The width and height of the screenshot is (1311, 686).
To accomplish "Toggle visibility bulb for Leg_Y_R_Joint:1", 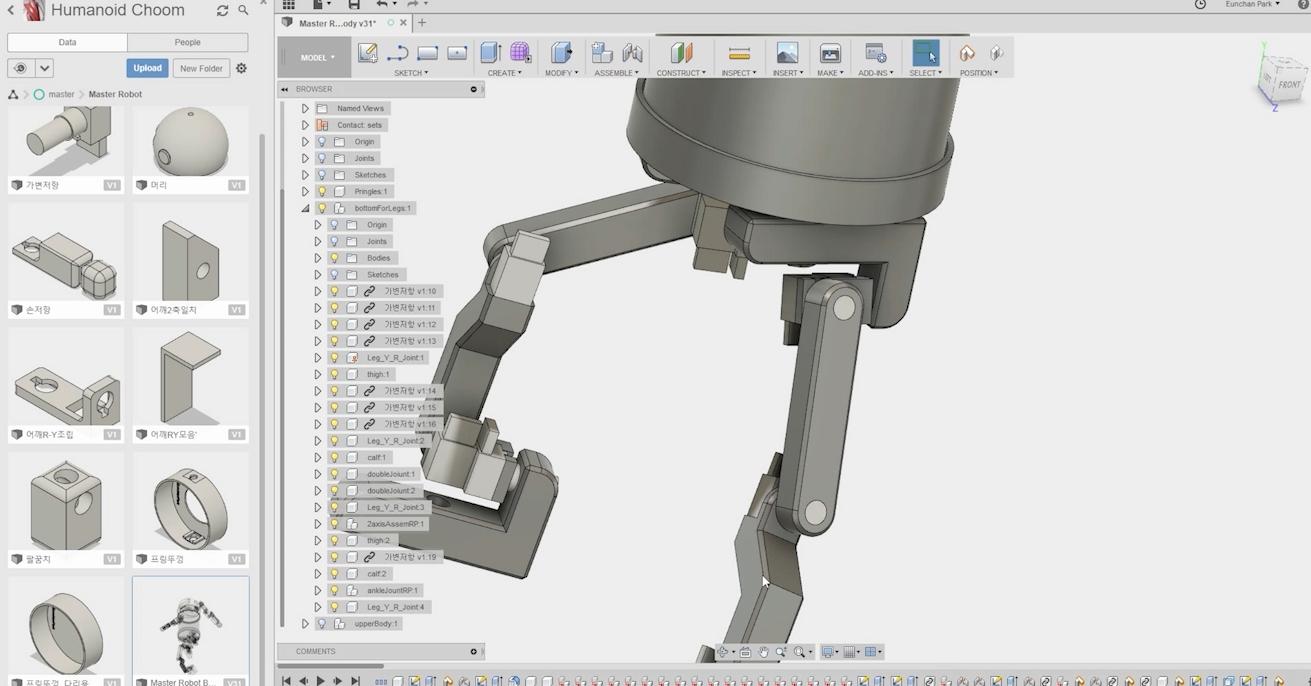I will 335,357.
